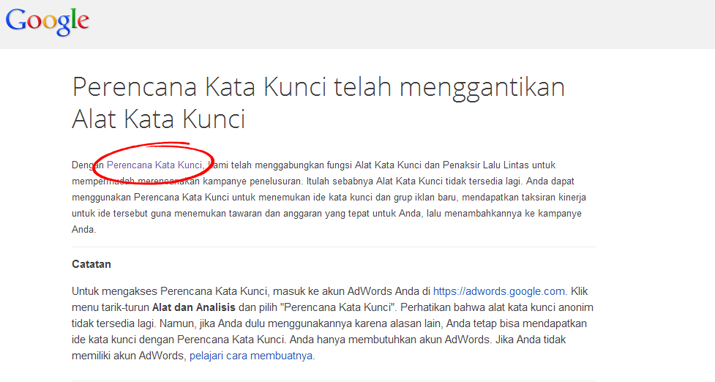Click the heading line 'Alat Kata Kunci'
Viewport: 715px width, 382px height.
[159, 119]
